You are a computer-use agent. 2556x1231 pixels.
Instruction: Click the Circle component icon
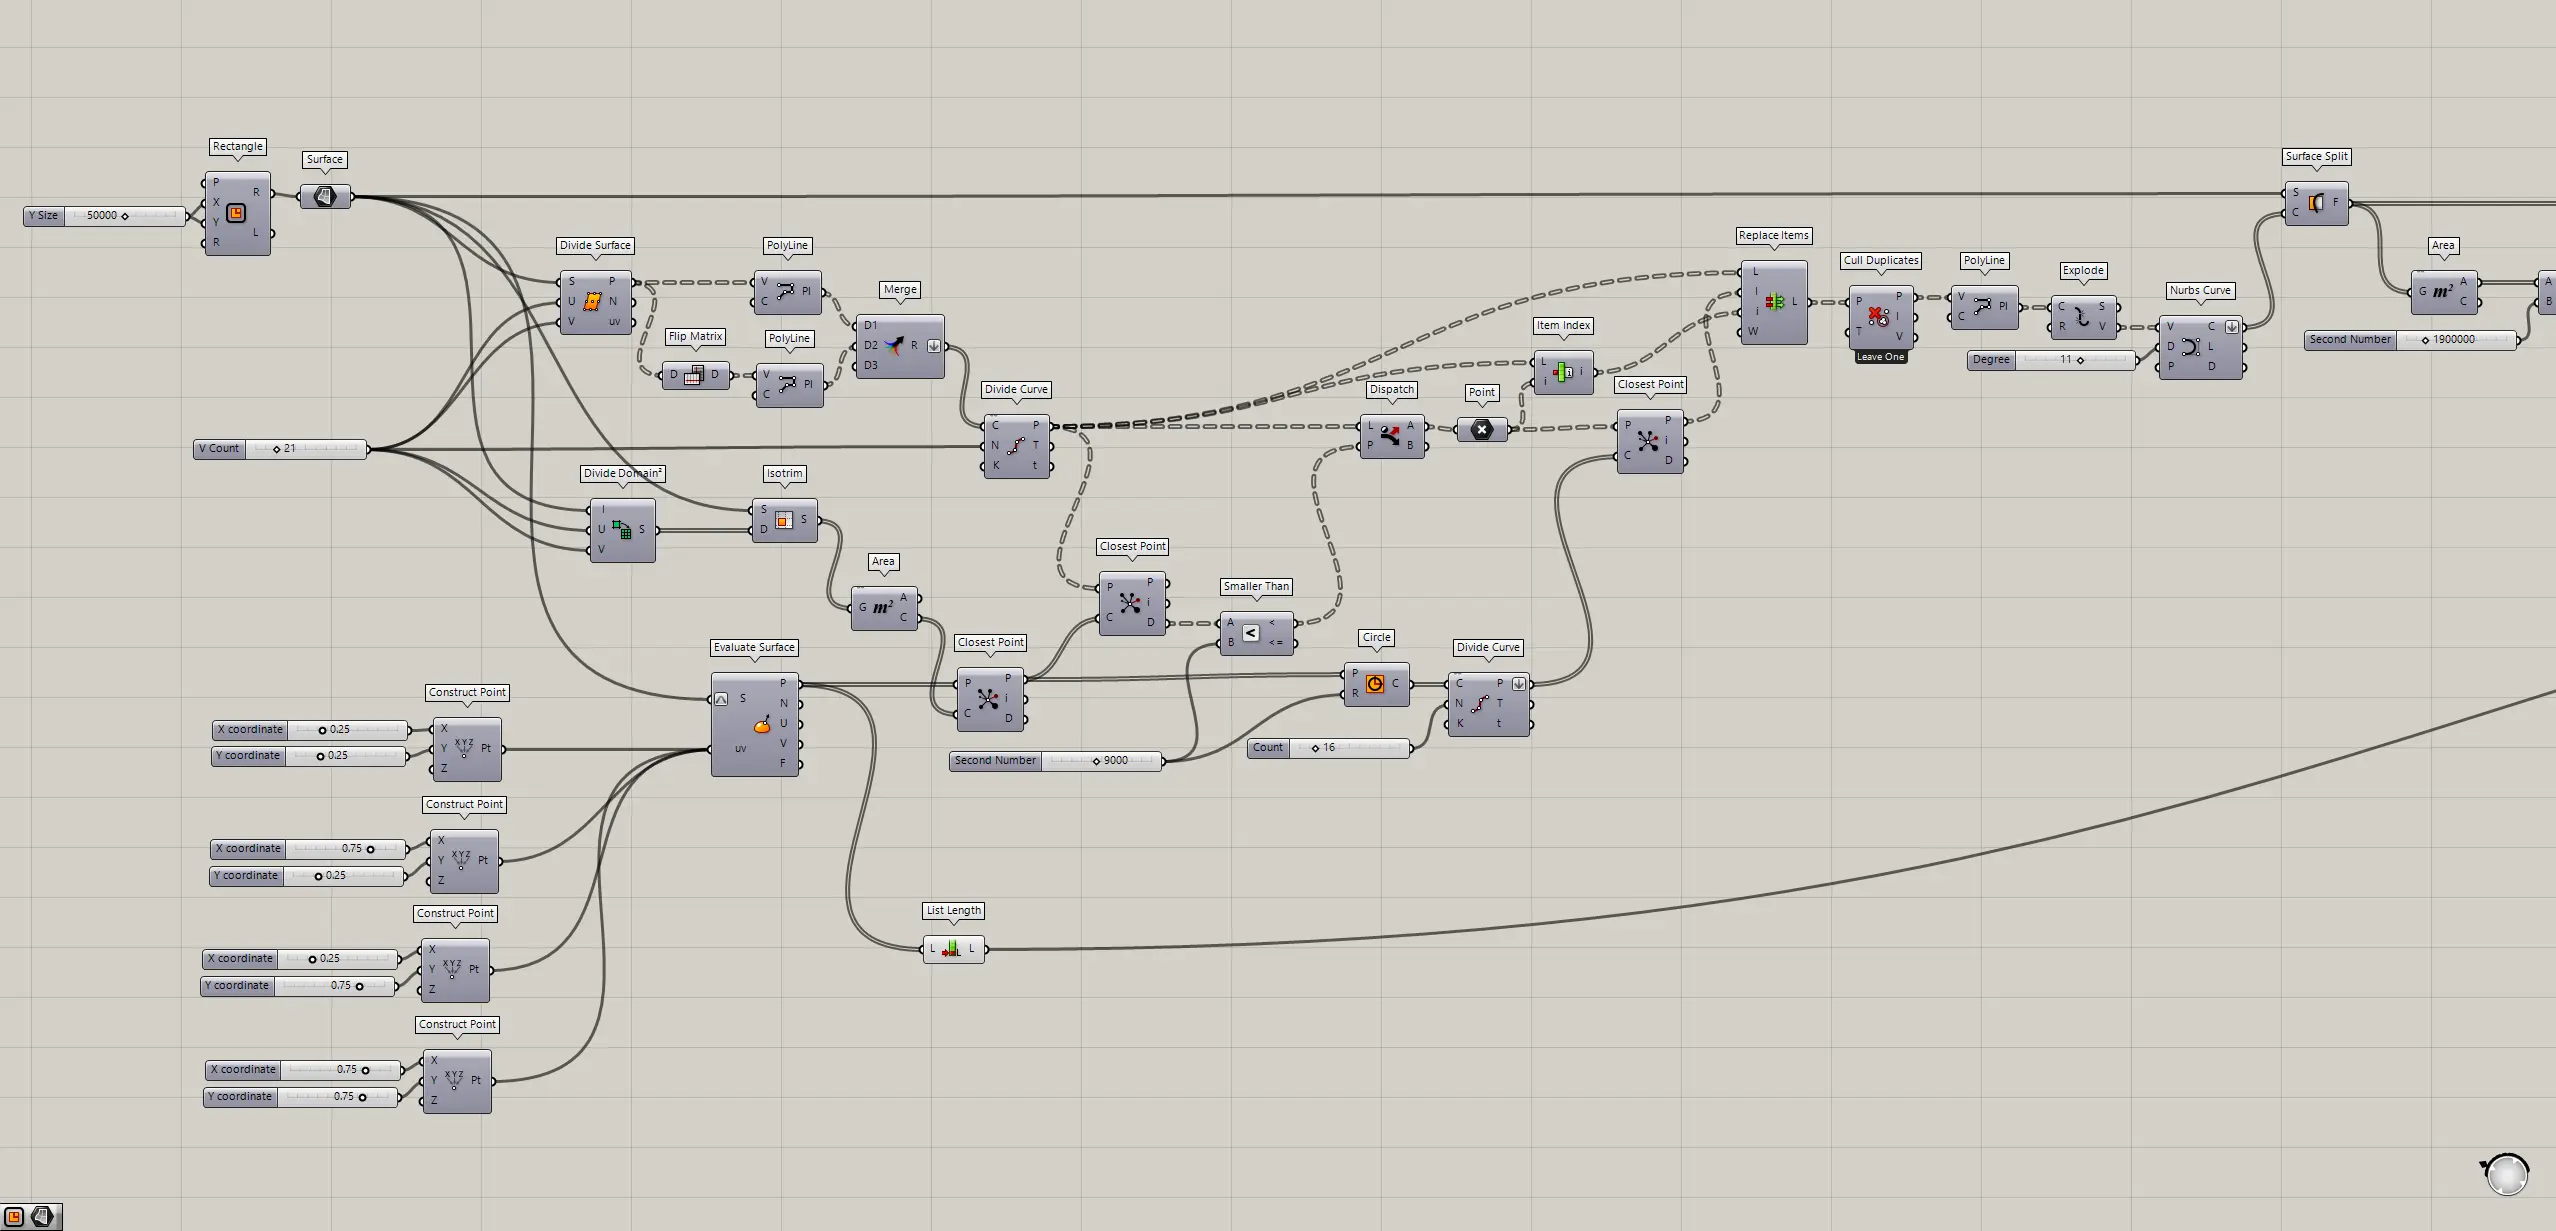pos(1375,684)
